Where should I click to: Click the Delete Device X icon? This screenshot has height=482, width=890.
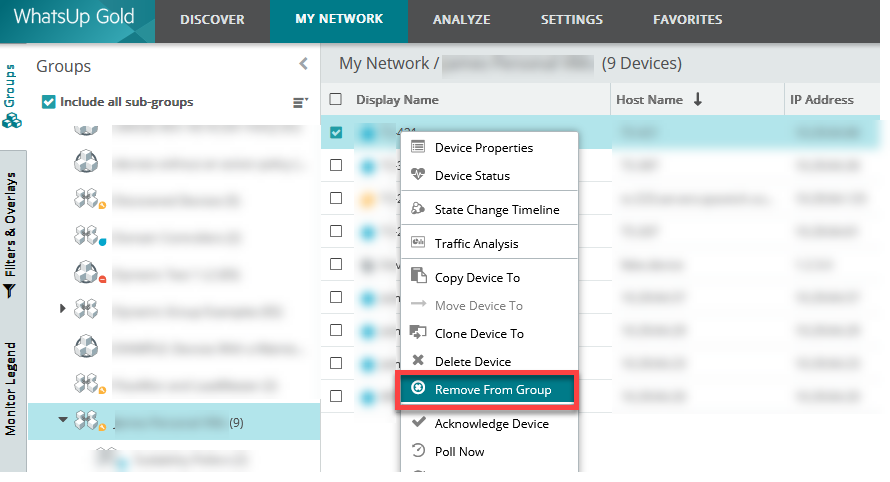click(x=418, y=360)
